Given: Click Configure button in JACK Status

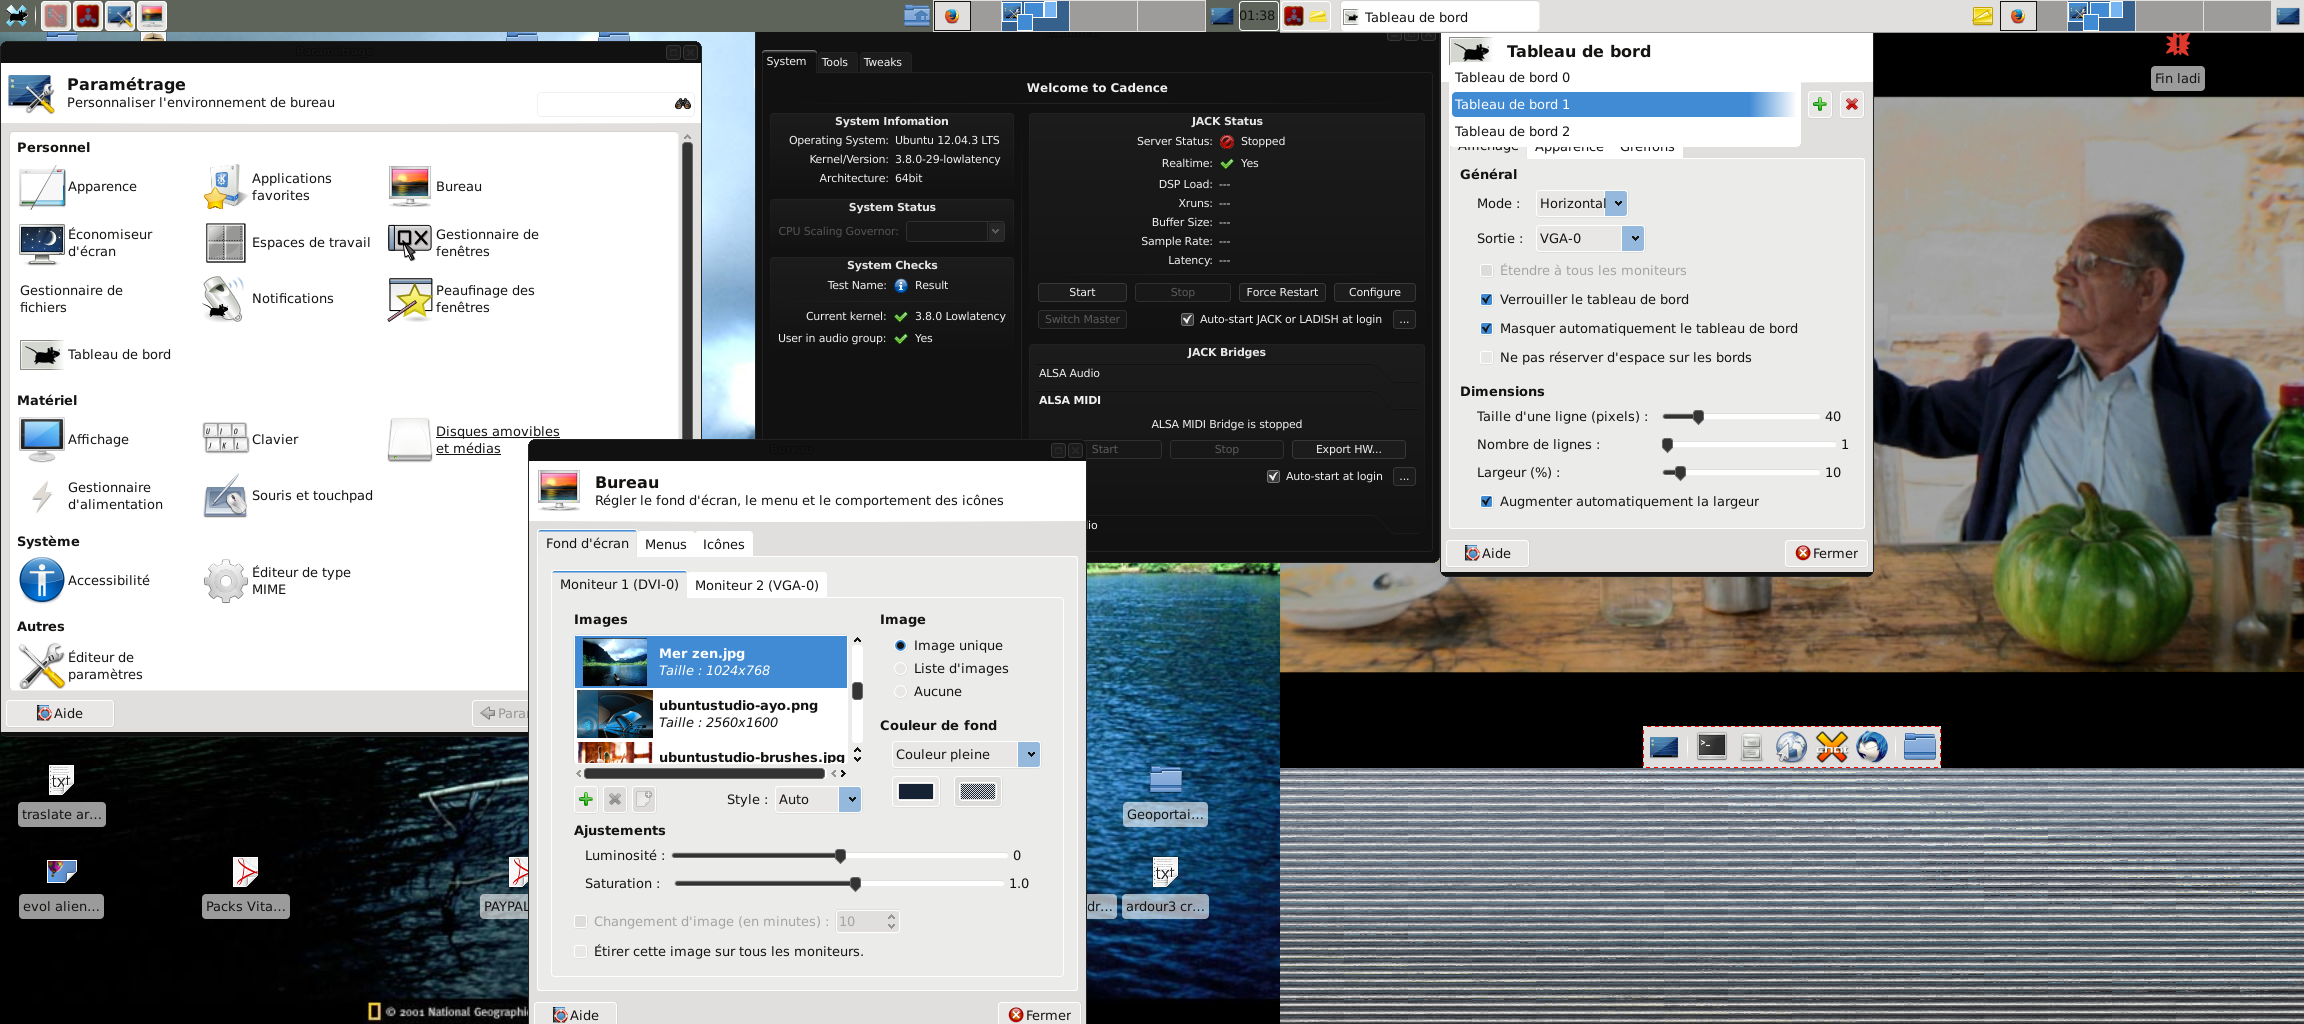Looking at the screenshot, I should point(1374,292).
